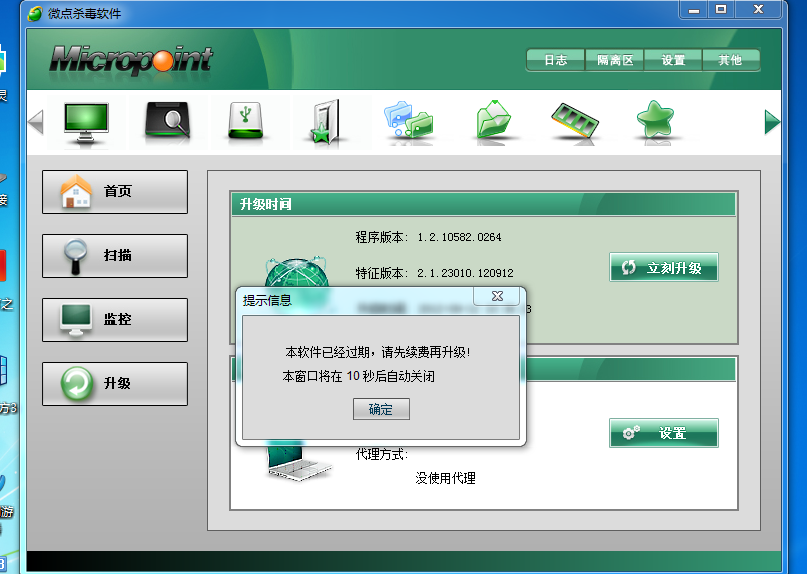The width and height of the screenshot is (807, 574).
Task: Click the 没使用代理 text
Action: [x=445, y=478]
